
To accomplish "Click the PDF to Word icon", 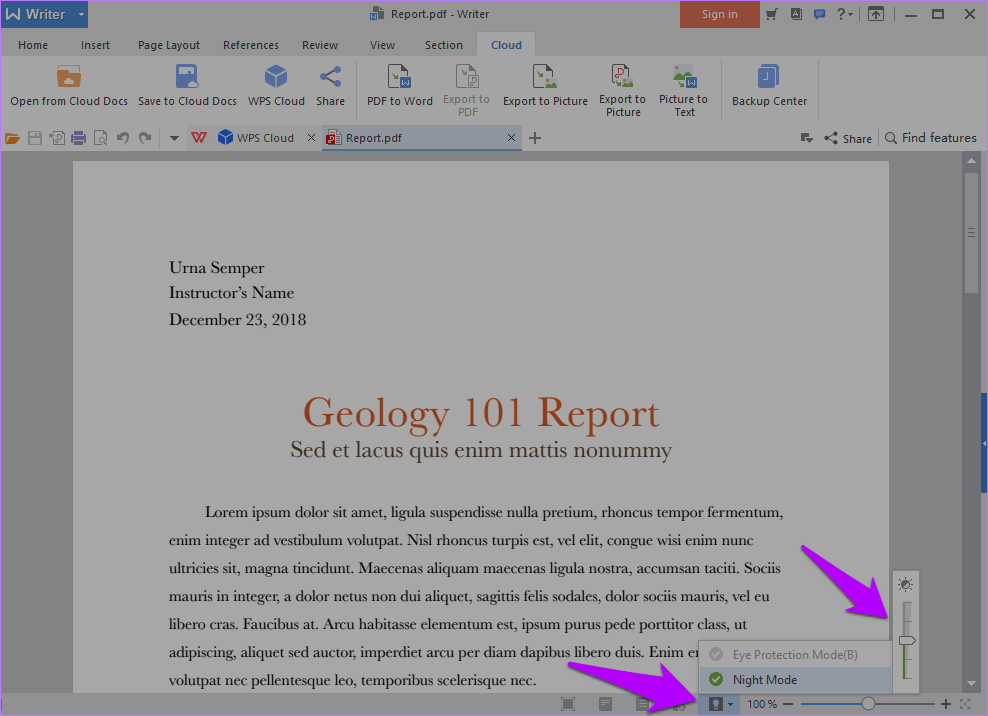I will tap(399, 78).
